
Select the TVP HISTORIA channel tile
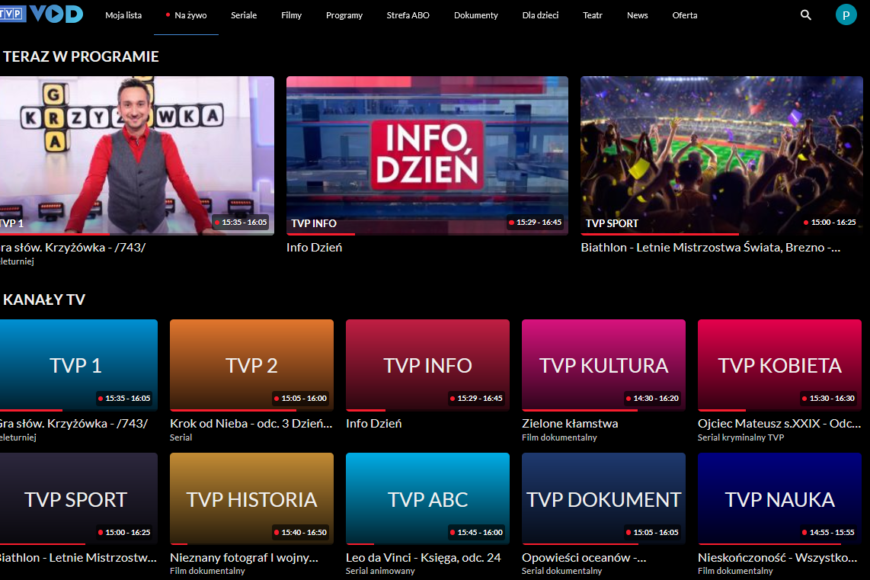point(251,498)
